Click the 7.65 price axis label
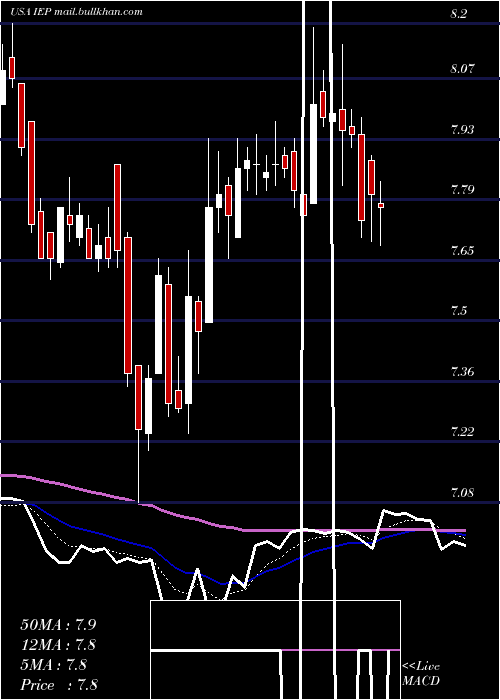 tap(462, 250)
